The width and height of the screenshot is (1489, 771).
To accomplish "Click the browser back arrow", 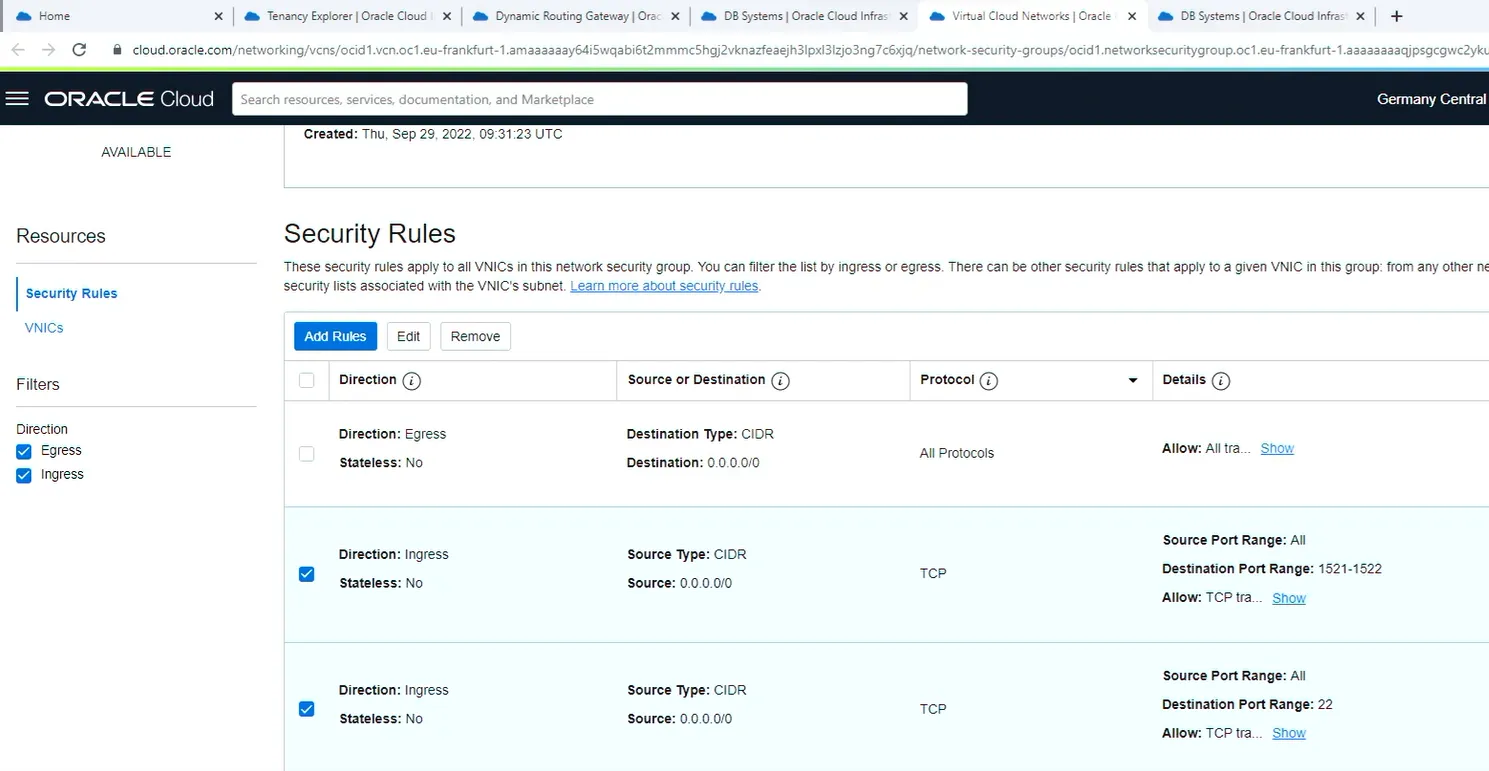I will click(x=18, y=49).
